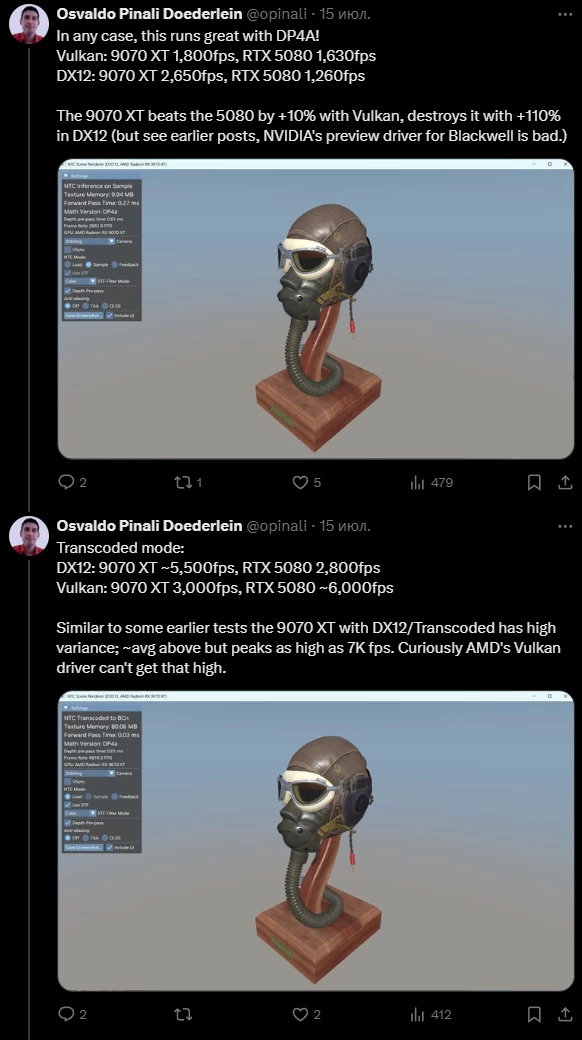Expand Orbiting camera dropdown in first image
582x1040 pixels.
[90, 241]
